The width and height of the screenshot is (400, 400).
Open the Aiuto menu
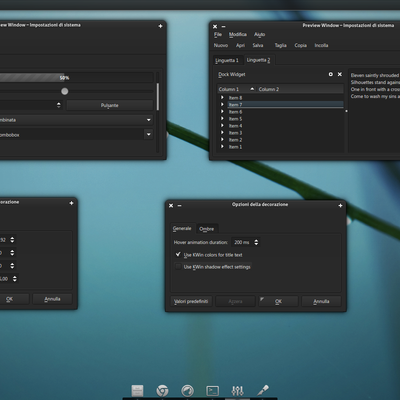tap(259, 34)
